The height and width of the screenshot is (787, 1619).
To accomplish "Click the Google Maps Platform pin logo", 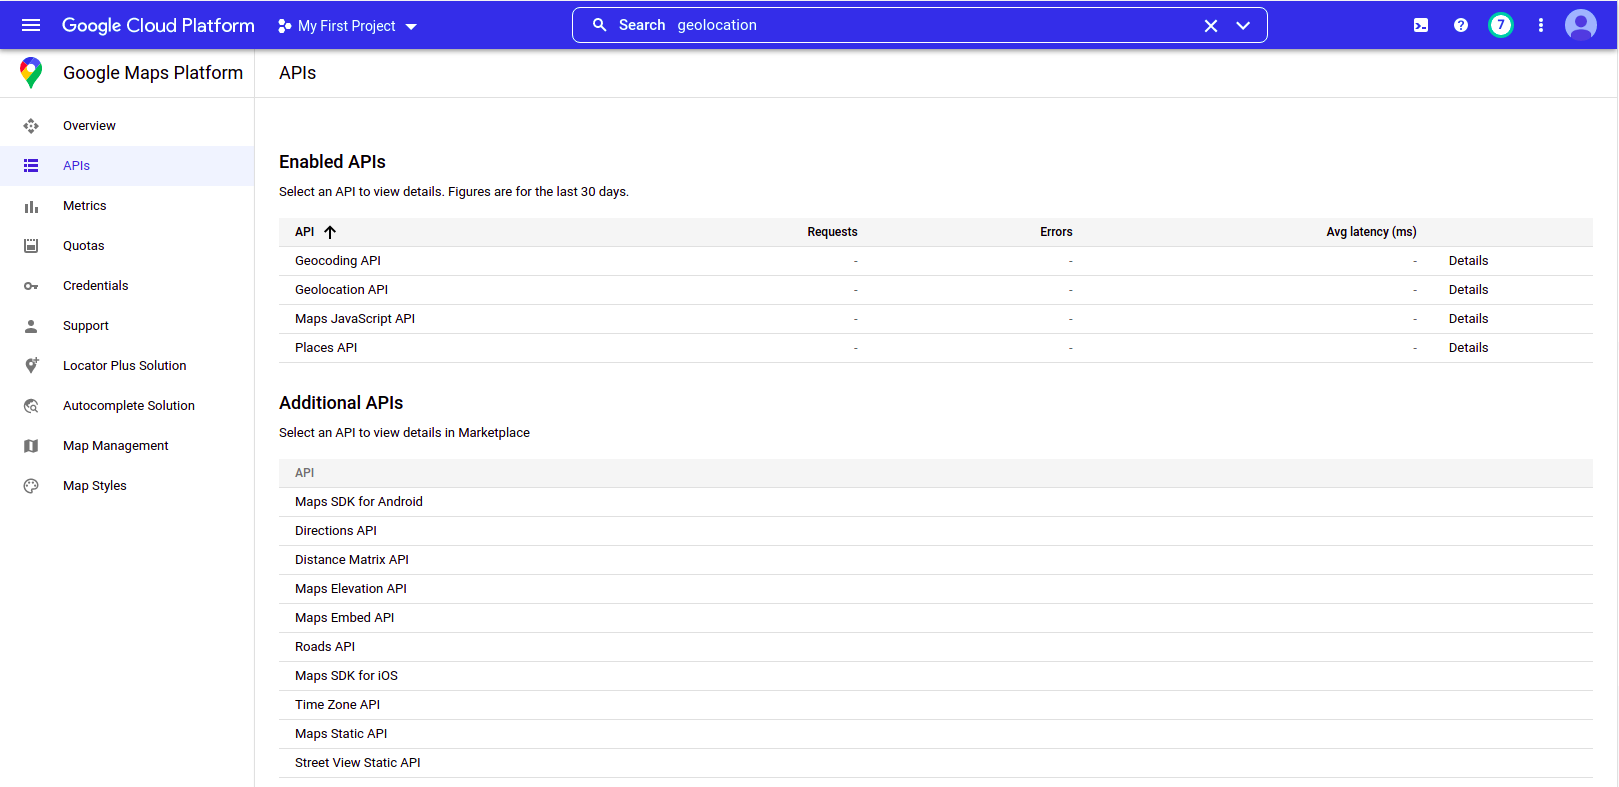I will click(31, 73).
